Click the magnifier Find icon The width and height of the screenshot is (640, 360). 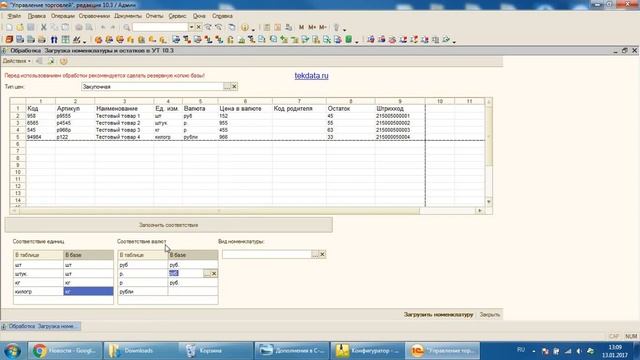pos(127,27)
